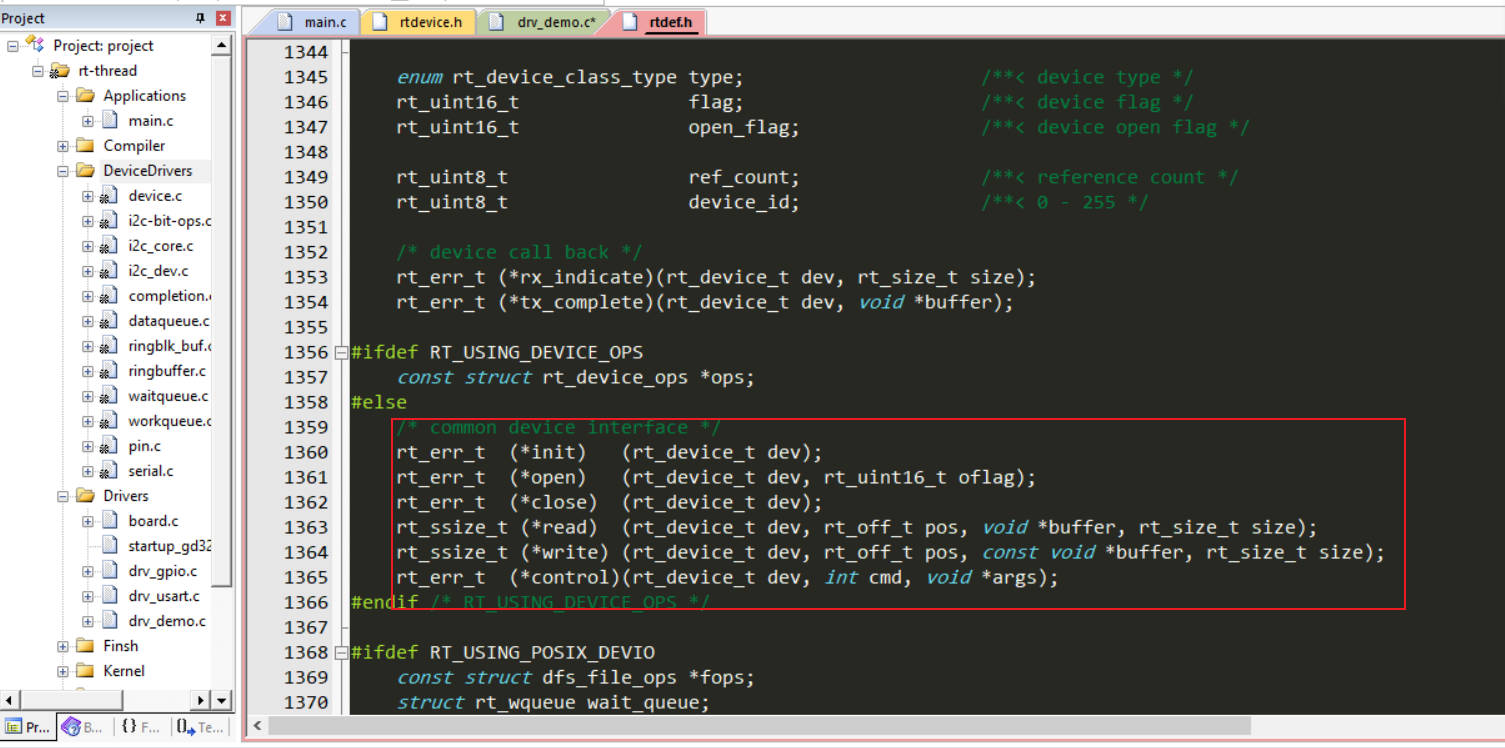Collapse the Project: project root node
This screenshot has height=748, width=1505.
13,46
